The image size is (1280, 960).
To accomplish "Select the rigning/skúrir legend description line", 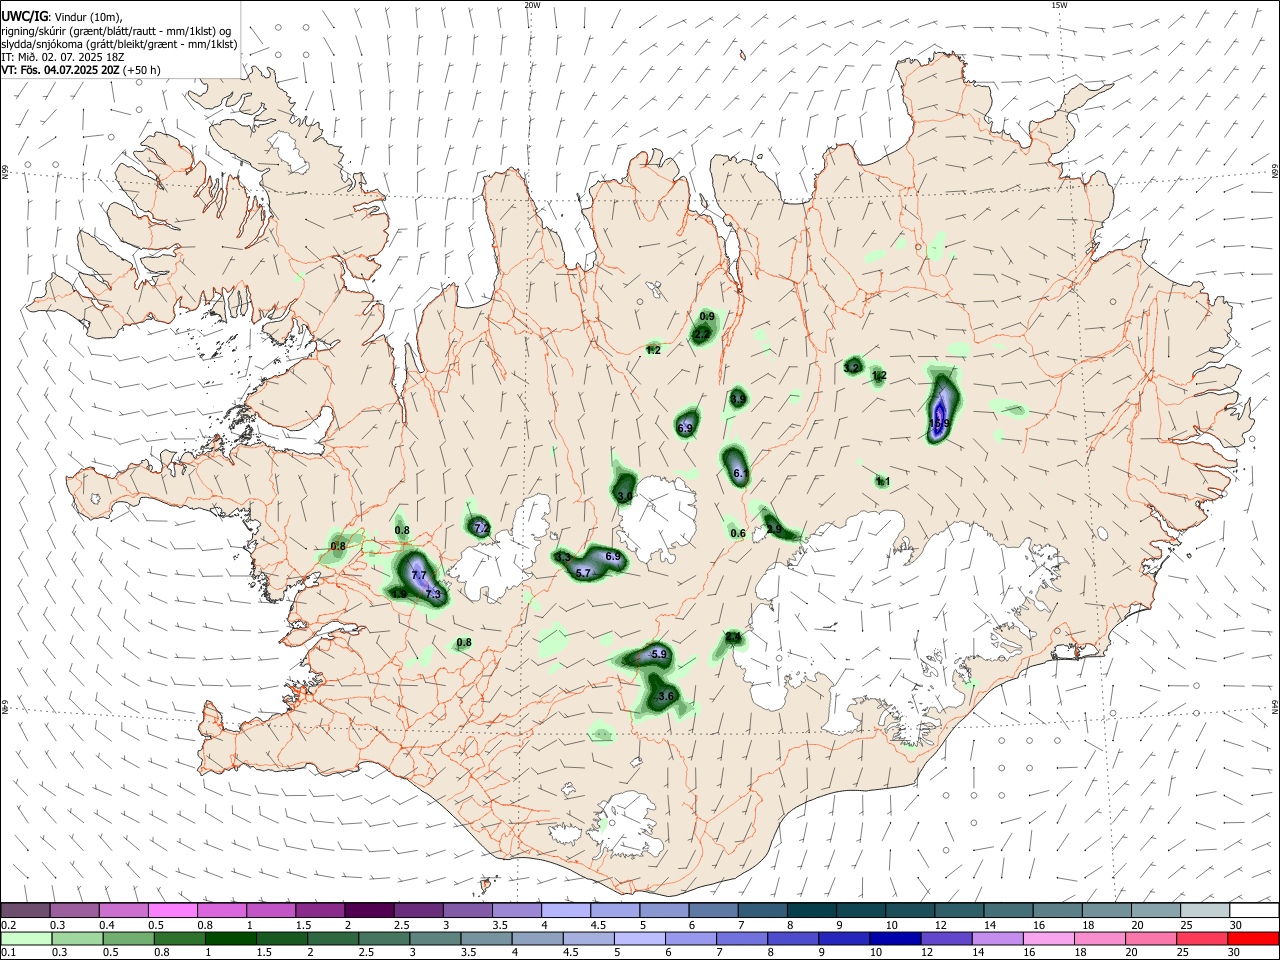I will (117, 30).
